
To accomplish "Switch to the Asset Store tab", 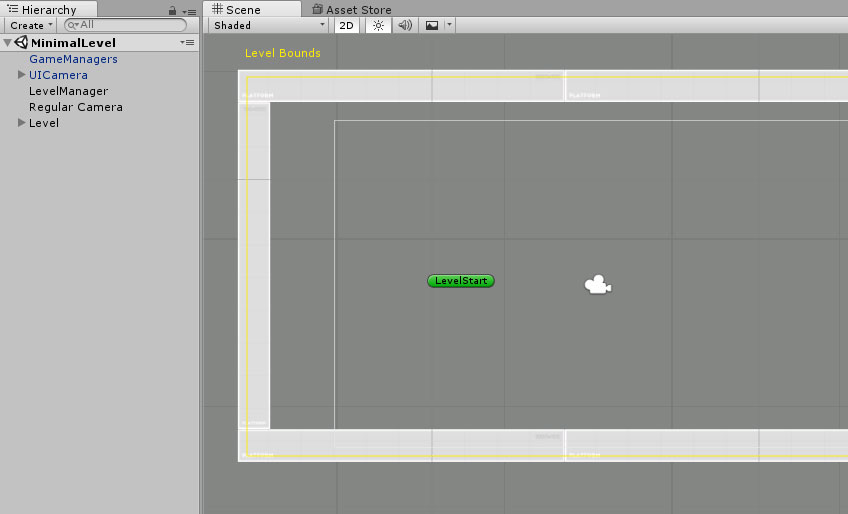I will 351,9.
